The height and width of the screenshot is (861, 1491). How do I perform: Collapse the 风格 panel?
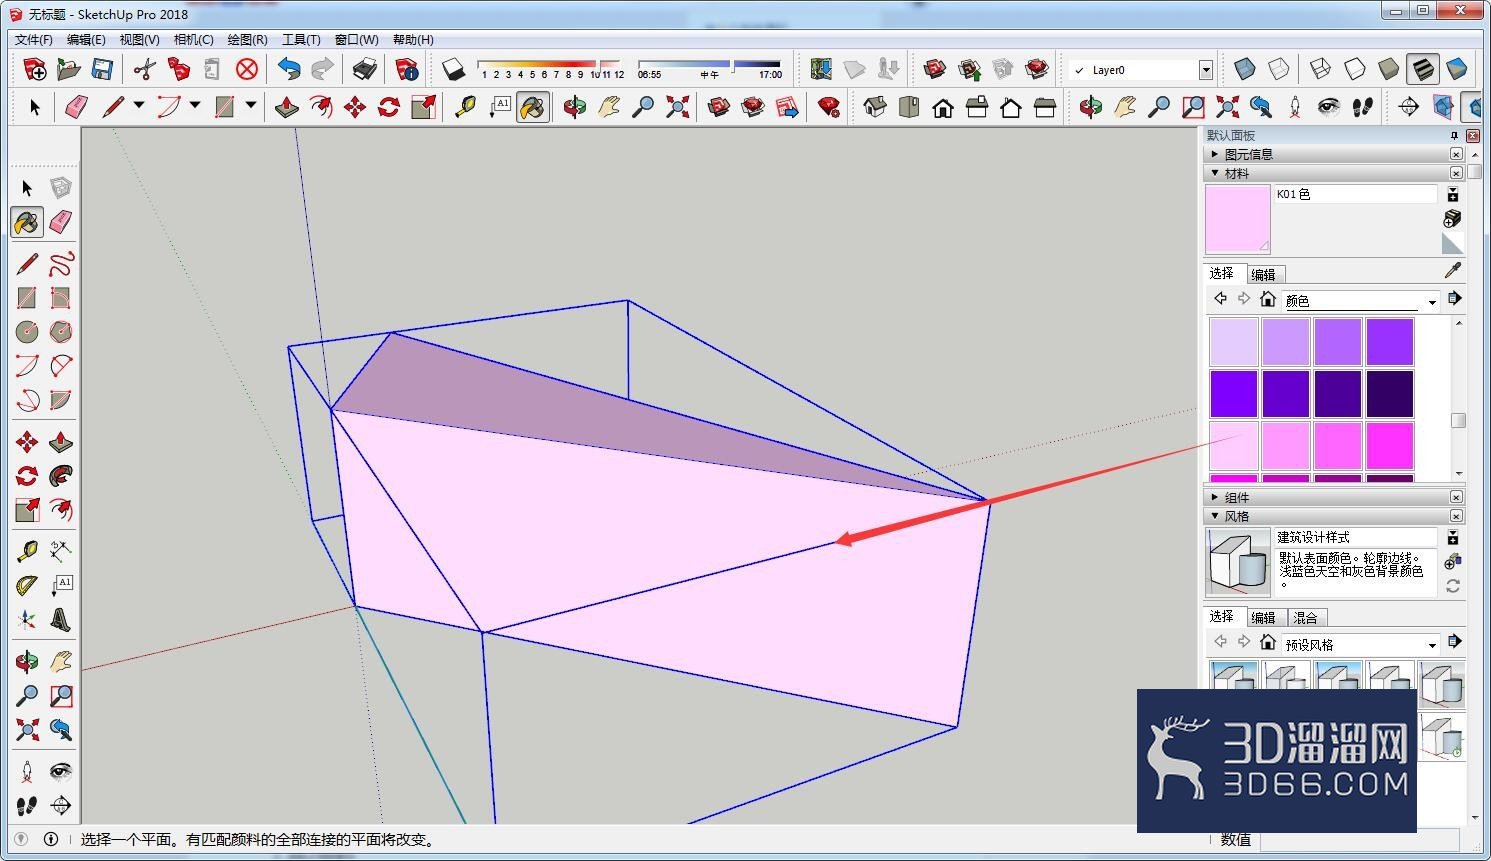pos(1214,516)
